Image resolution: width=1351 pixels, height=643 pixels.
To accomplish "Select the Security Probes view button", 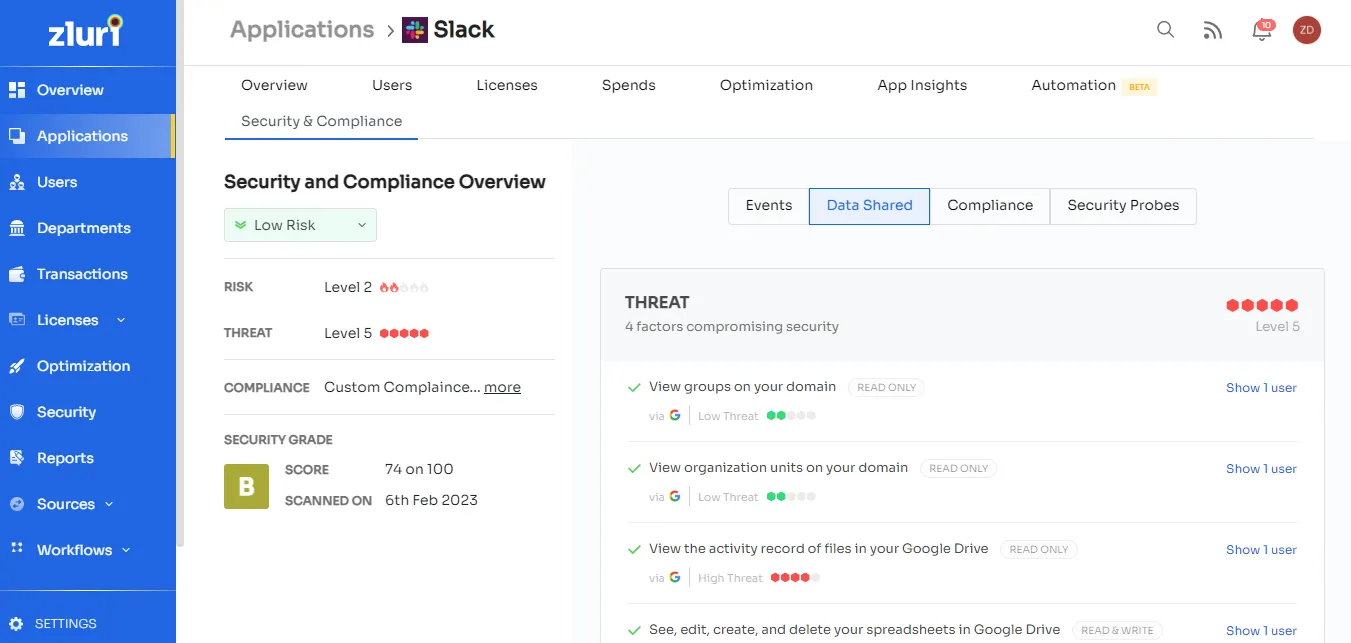I will (1123, 205).
